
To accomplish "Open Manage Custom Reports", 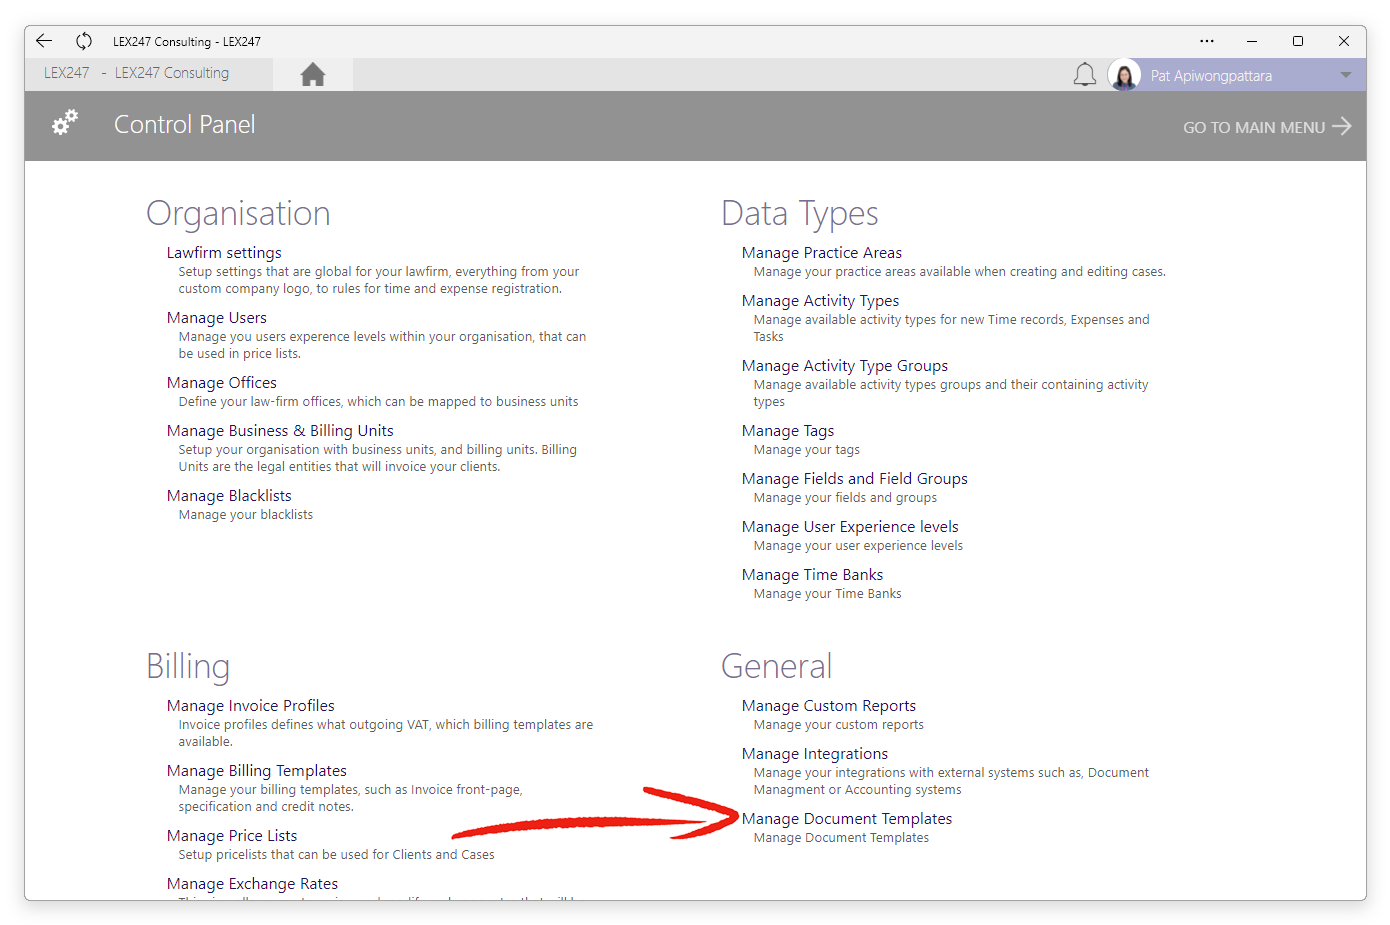I will [829, 706].
